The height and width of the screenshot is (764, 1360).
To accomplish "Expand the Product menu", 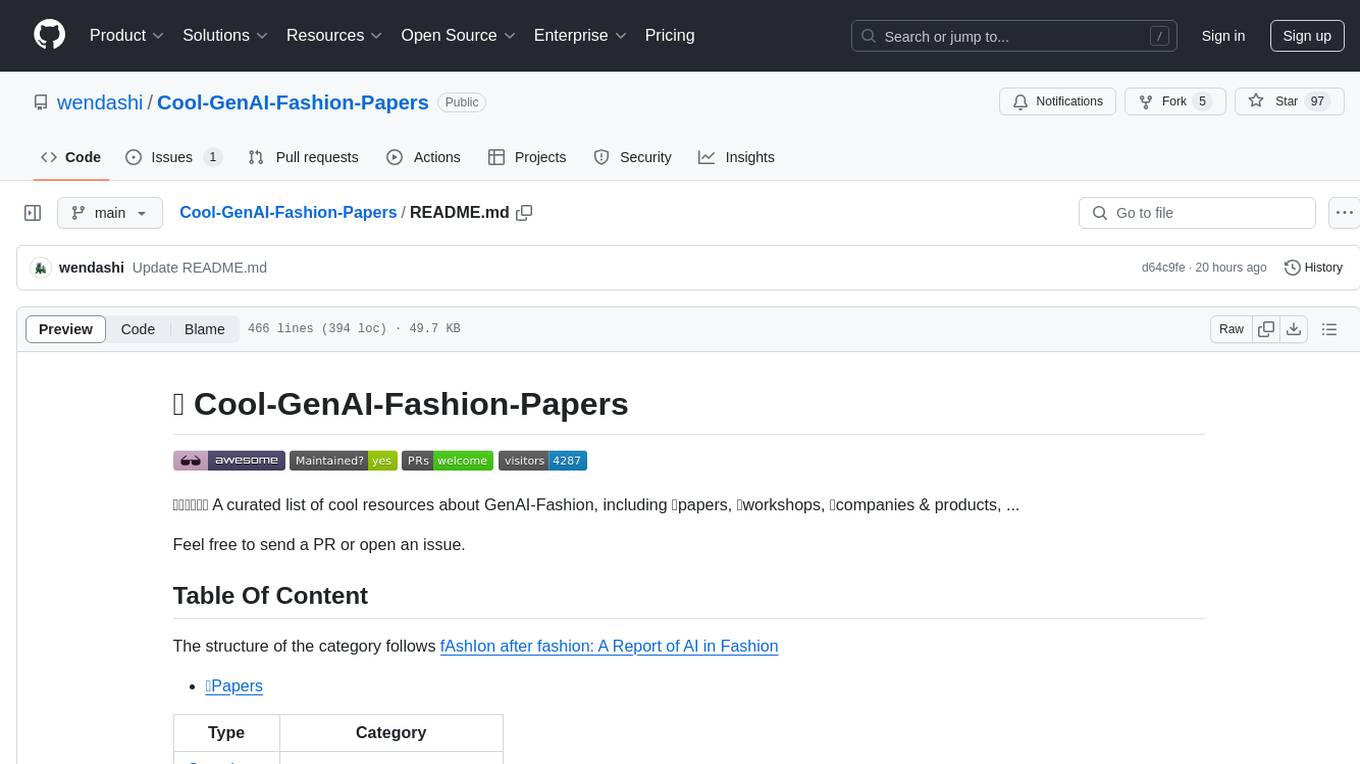I will (x=127, y=35).
